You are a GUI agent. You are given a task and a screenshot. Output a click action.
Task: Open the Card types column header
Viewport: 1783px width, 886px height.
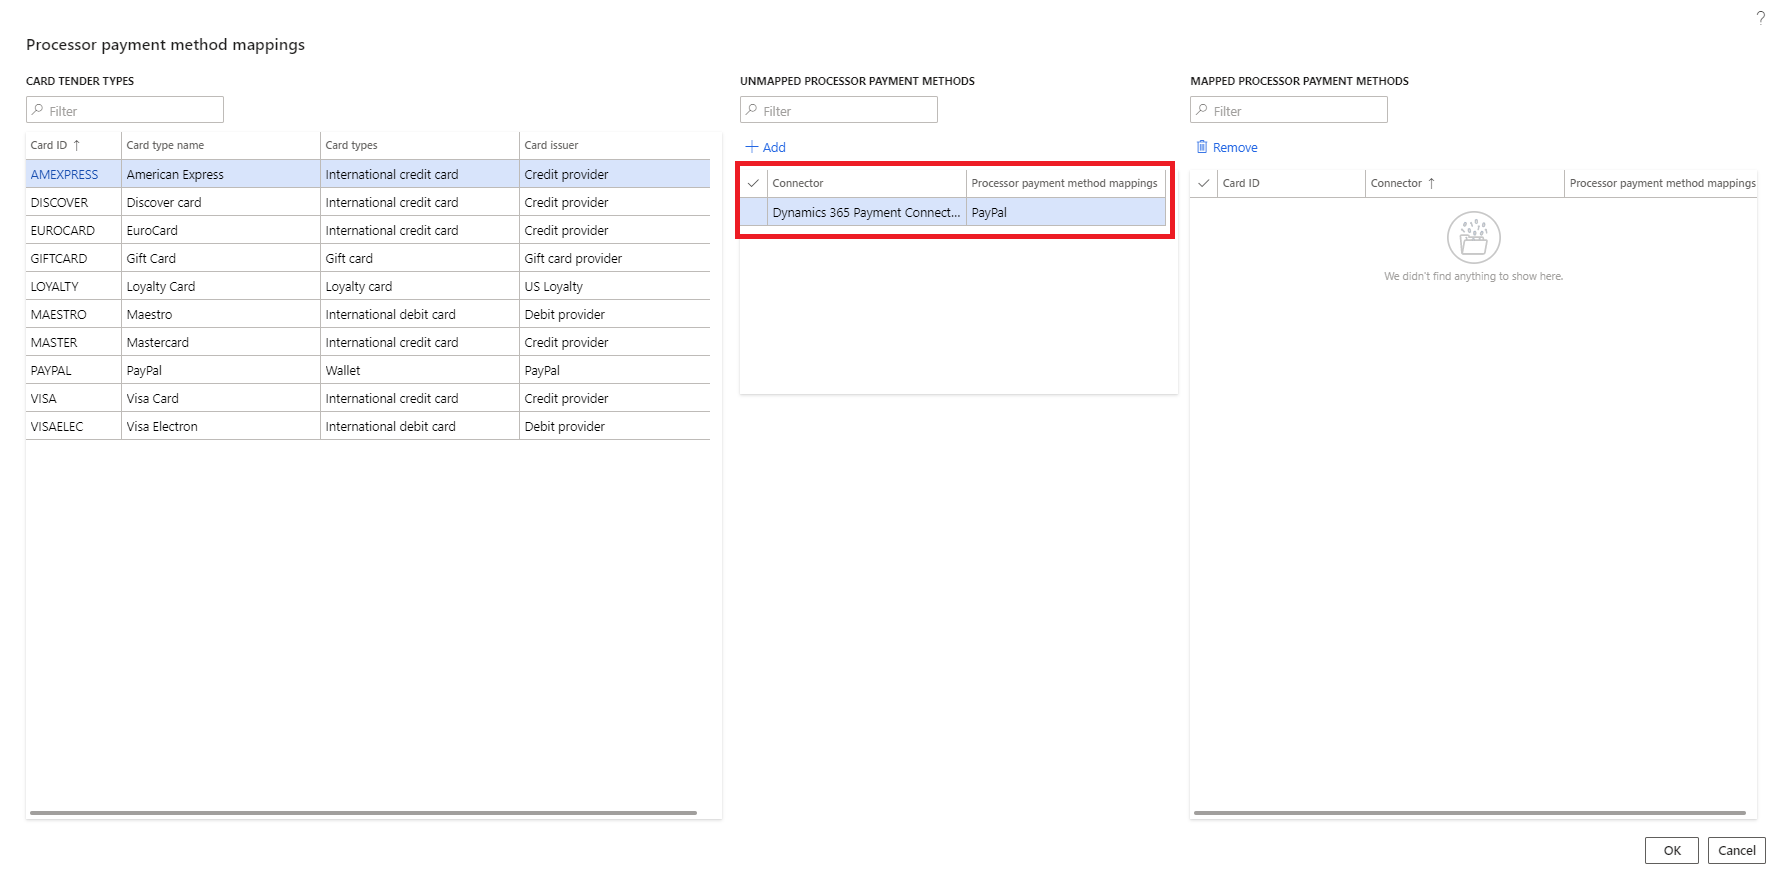point(419,145)
